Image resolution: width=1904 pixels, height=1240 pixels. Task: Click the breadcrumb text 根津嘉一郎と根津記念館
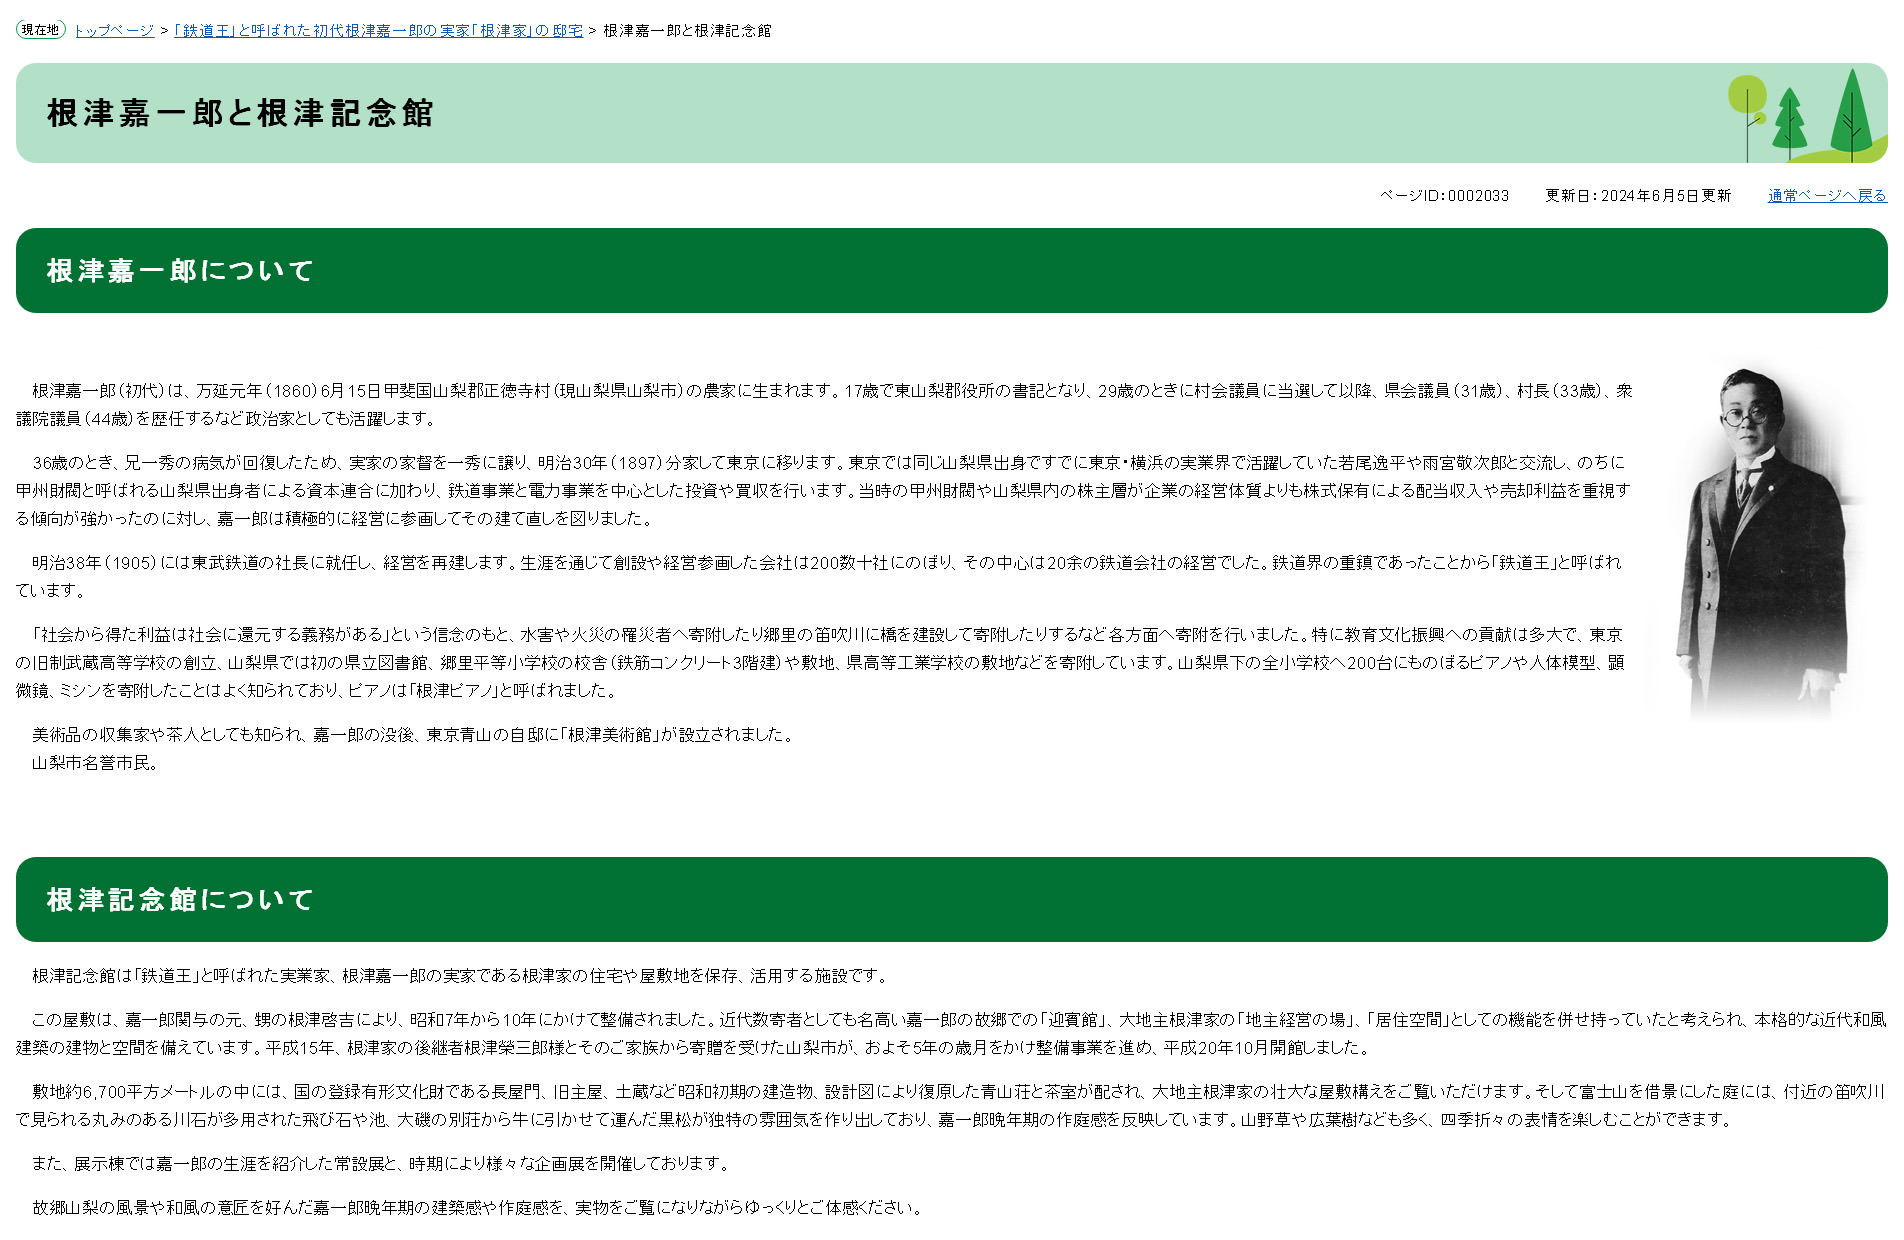[x=687, y=31]
